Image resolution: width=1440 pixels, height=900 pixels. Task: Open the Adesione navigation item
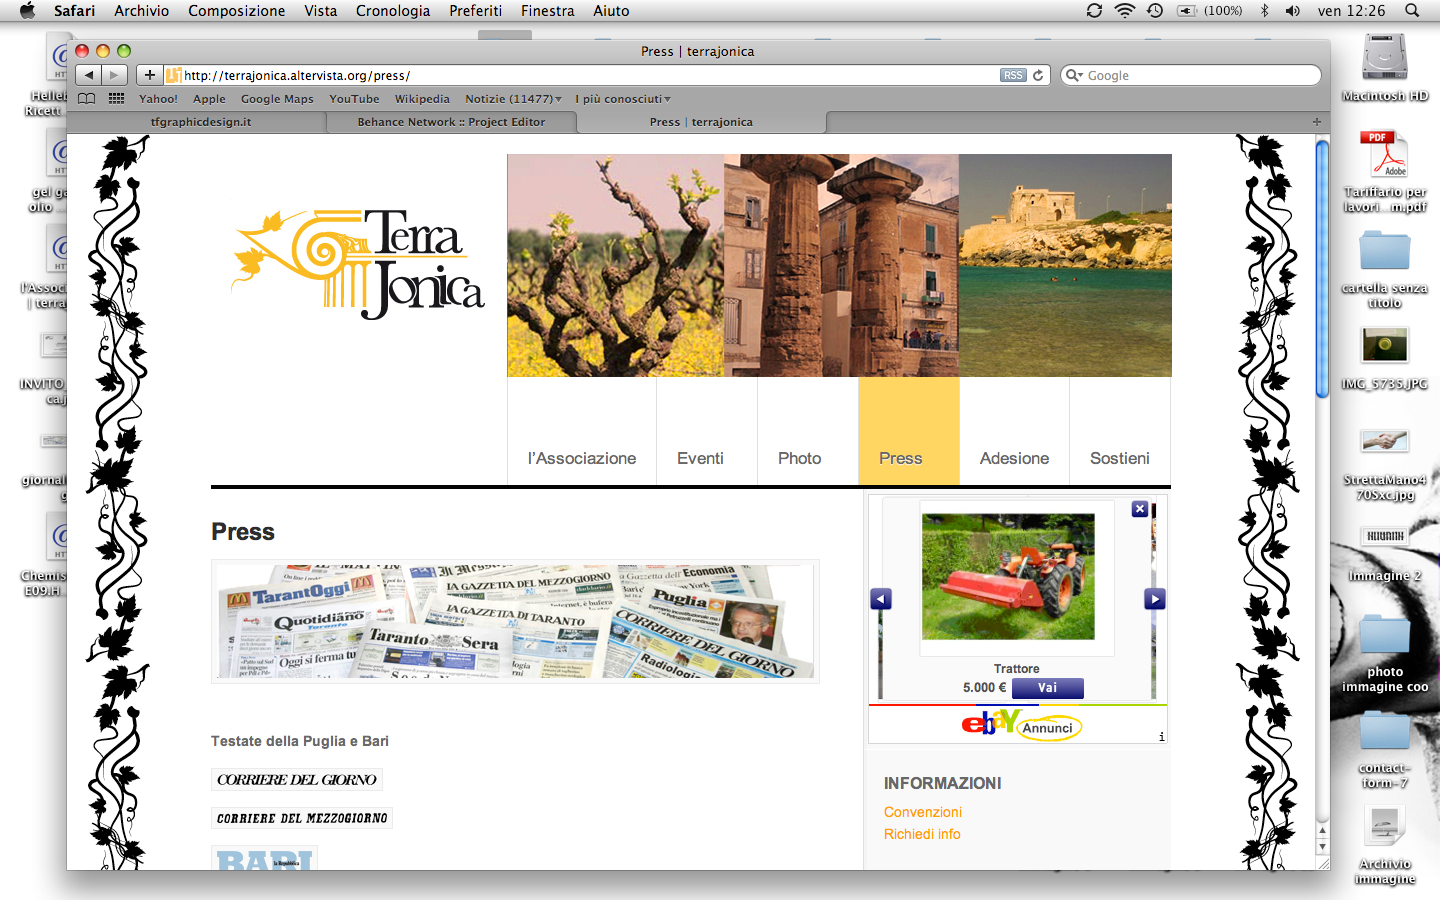[x=1014, y=458]
